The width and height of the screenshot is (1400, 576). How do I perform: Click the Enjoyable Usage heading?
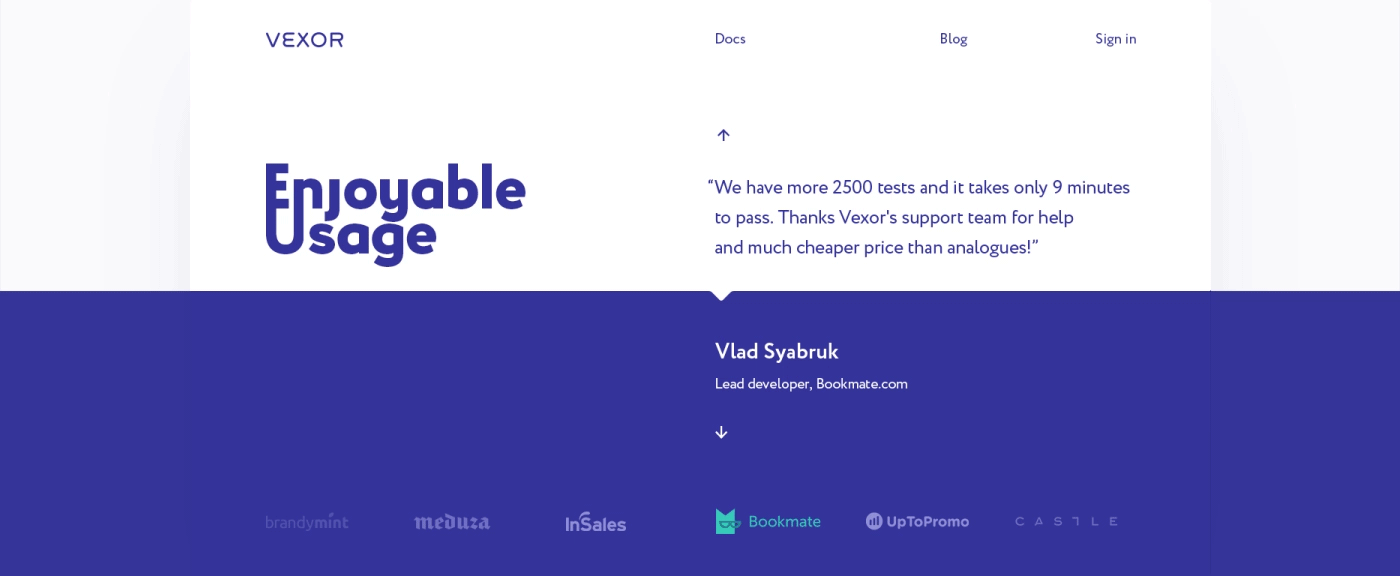[x=395, y=213]
